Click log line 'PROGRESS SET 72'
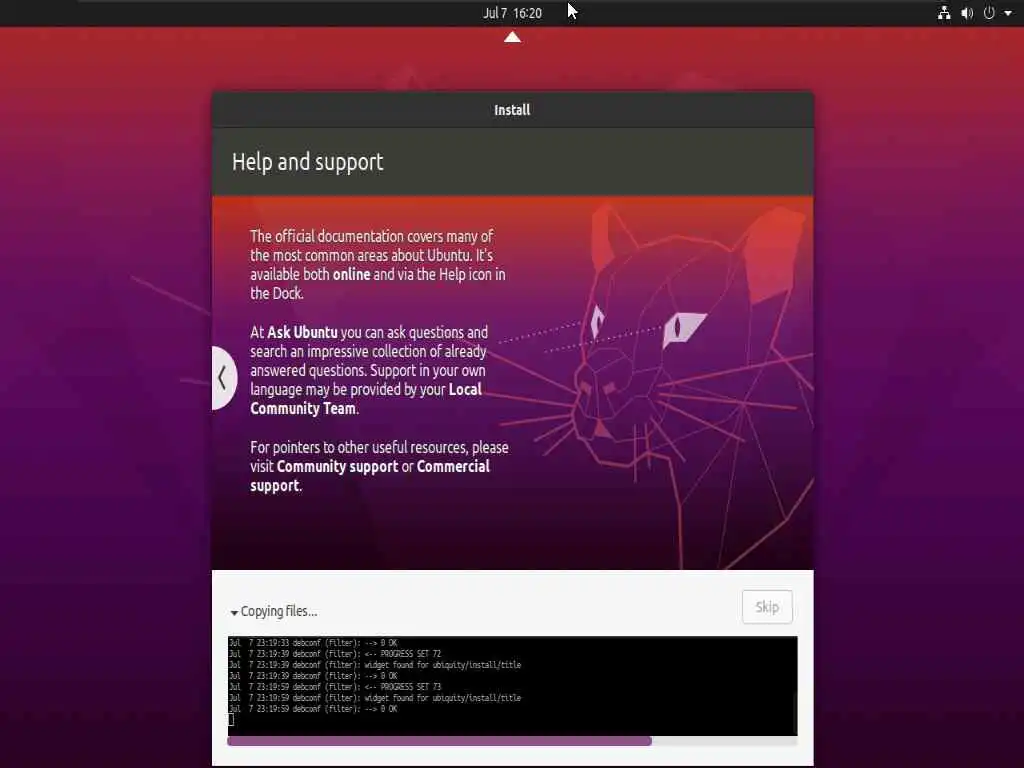This screenshot has width=1024, height=768. (x=335, y=654)
